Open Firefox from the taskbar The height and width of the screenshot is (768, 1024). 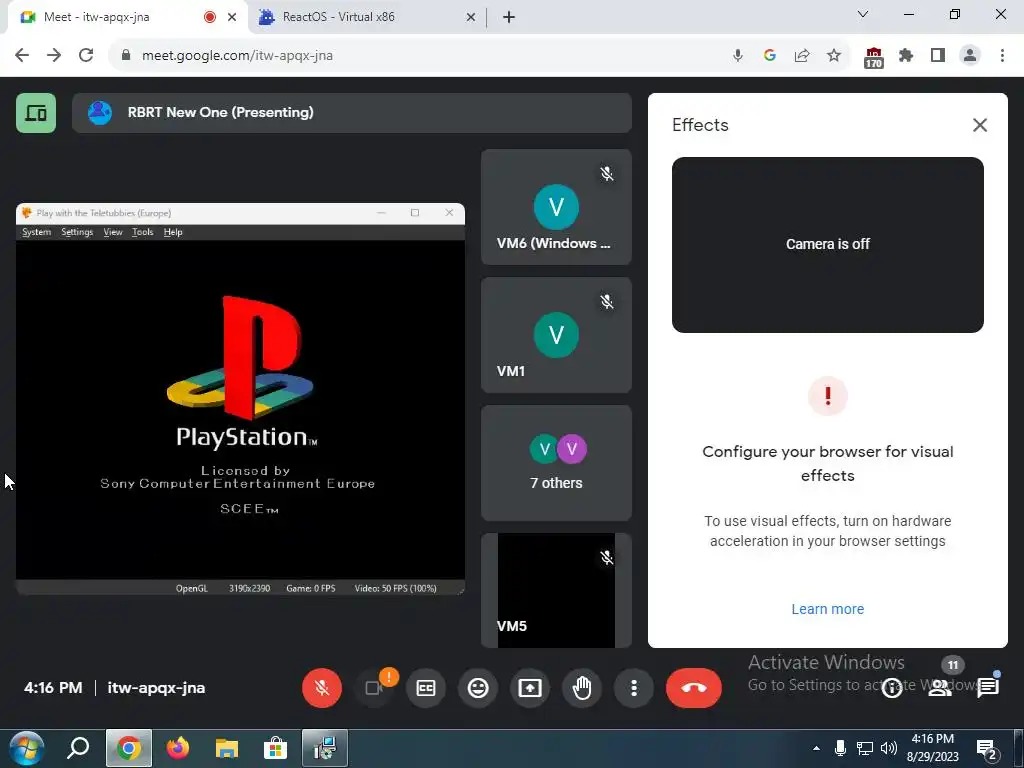178,748
